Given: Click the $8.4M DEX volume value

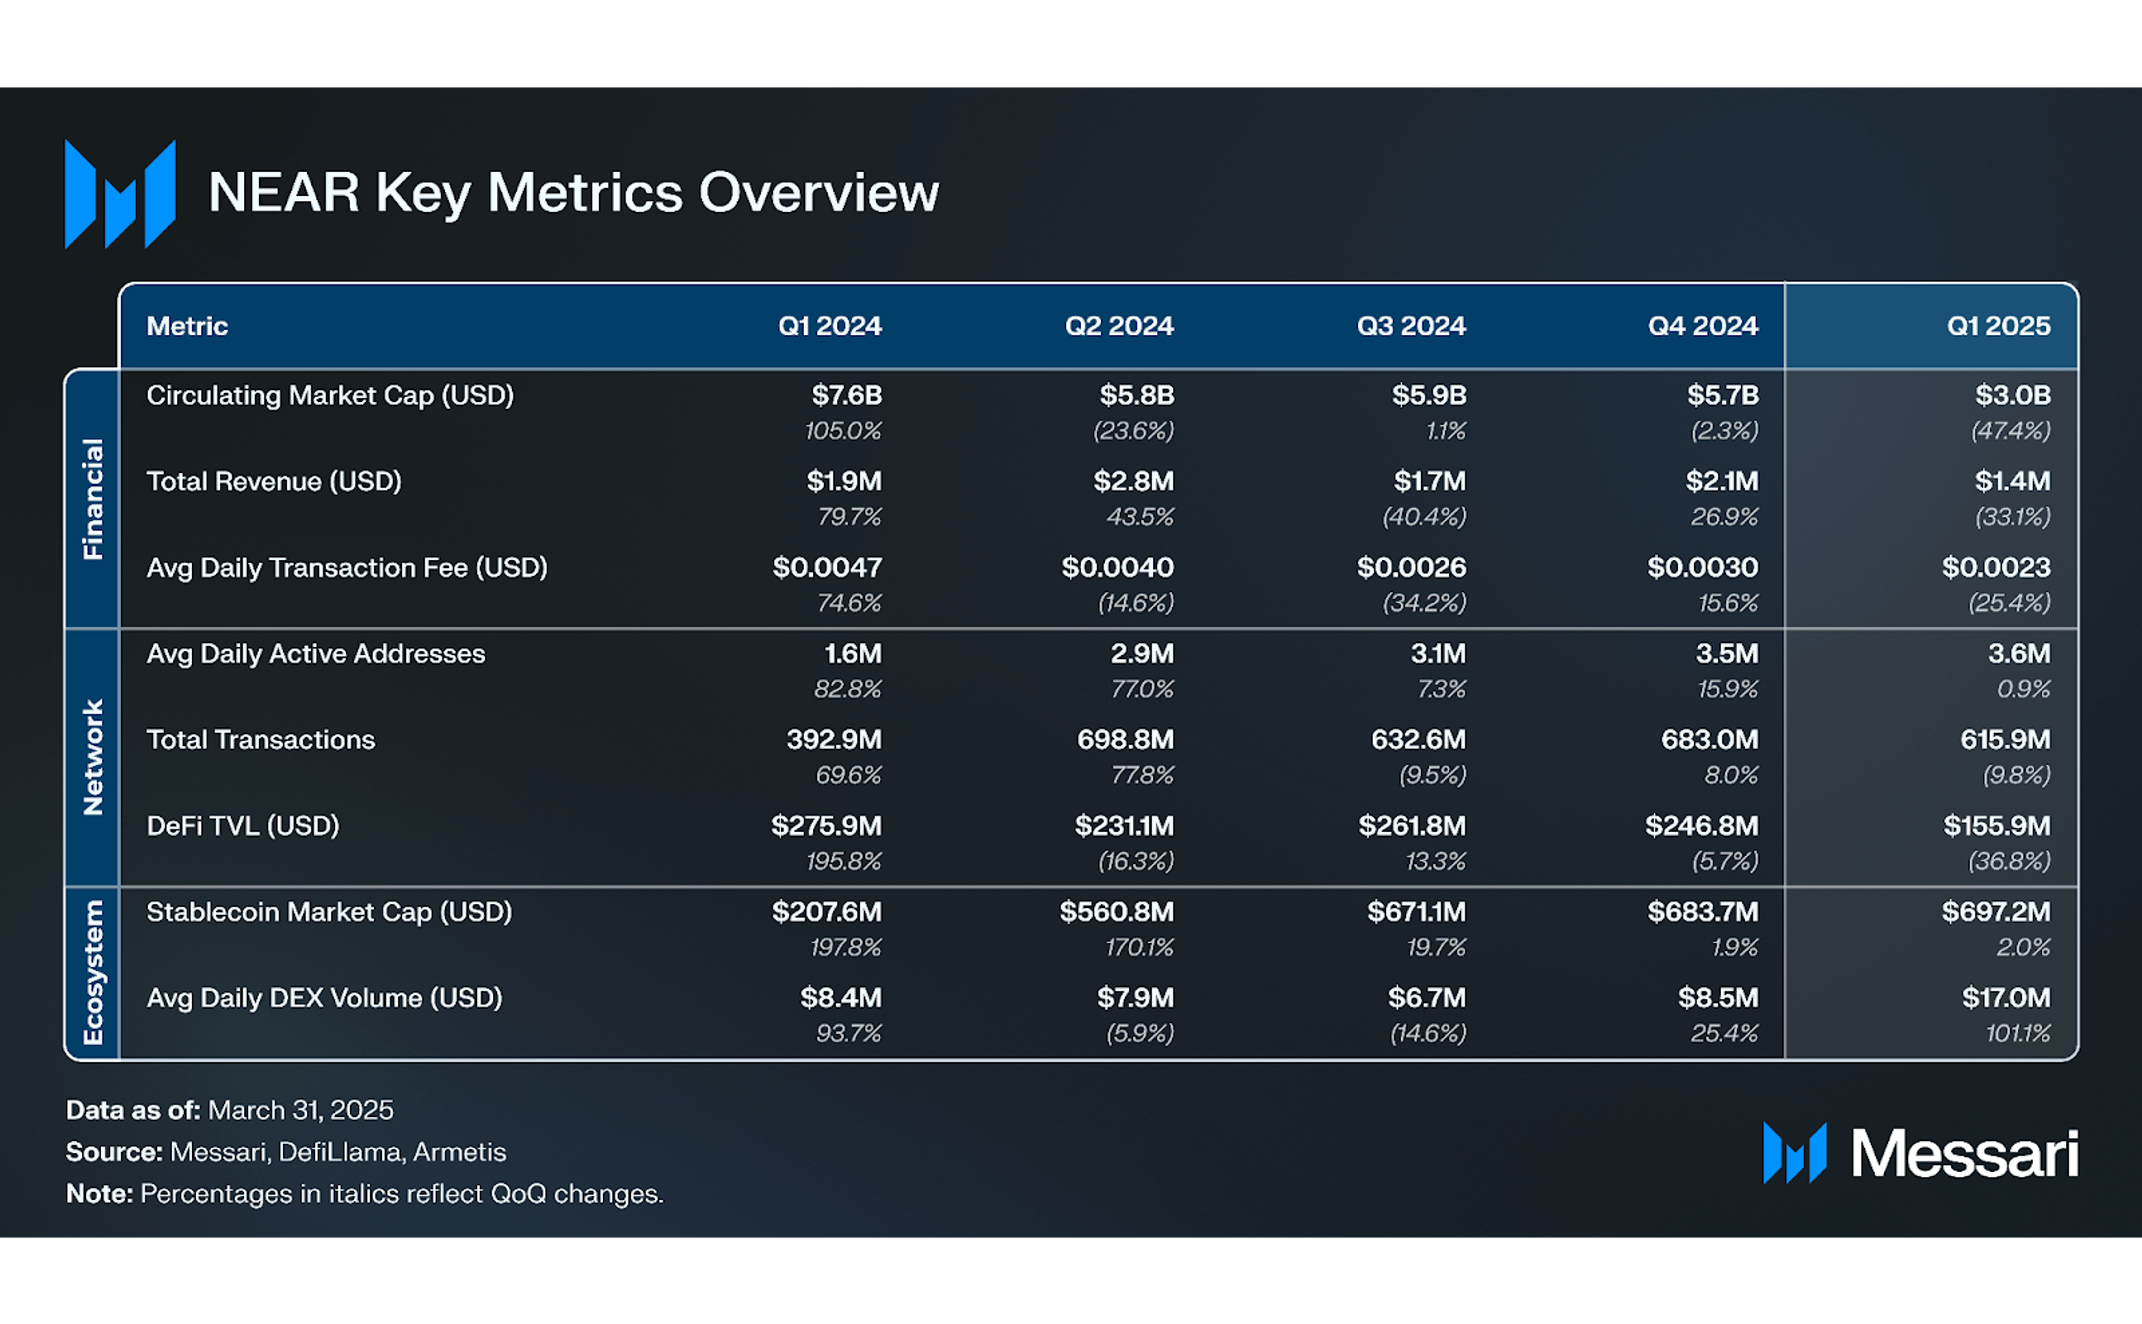Looking at the screenshot, I should pyautogui.click(x=841, y=997).
